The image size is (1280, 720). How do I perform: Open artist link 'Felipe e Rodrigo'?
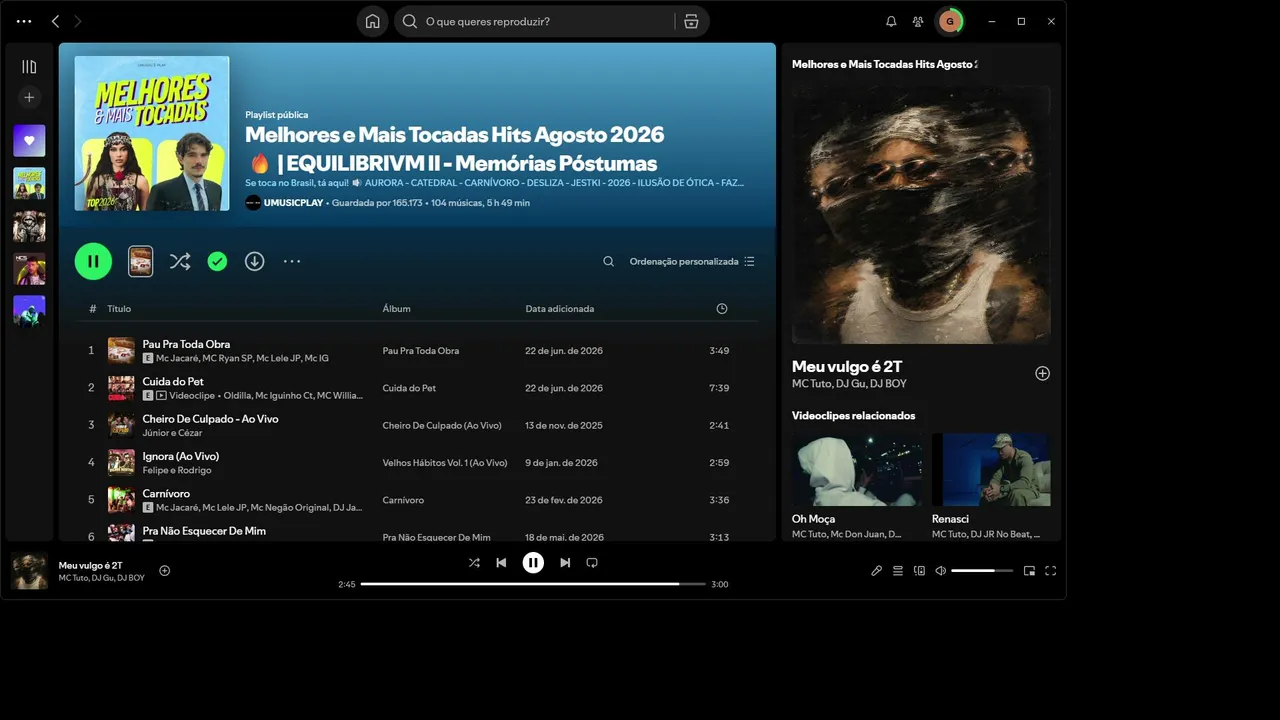177,470
